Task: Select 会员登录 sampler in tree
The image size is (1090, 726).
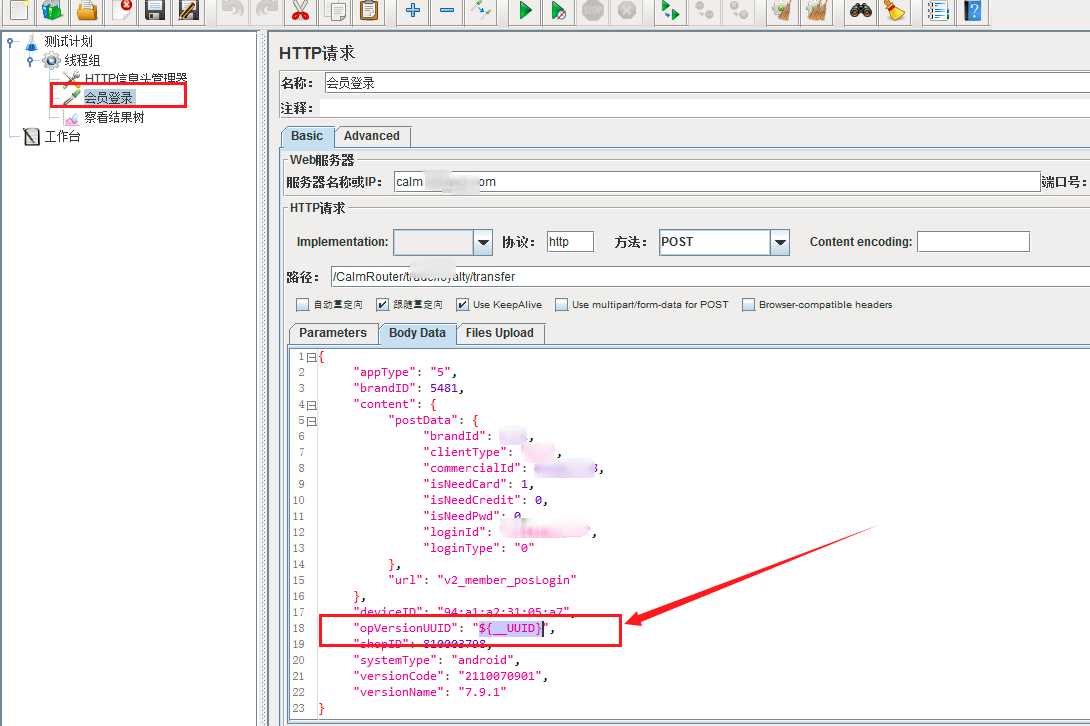Action: click(x=108, y=97)
